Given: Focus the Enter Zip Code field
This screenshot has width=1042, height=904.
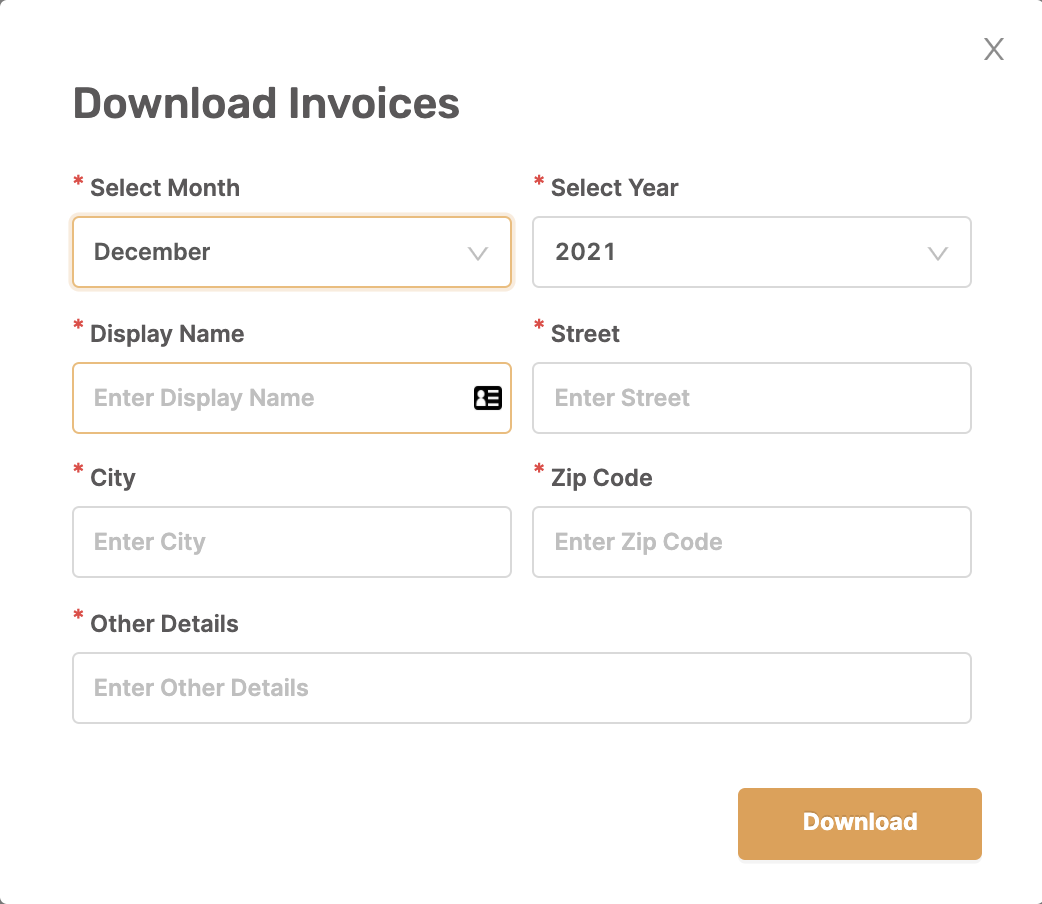Looking at the screenshot, I should pos(752,542).
